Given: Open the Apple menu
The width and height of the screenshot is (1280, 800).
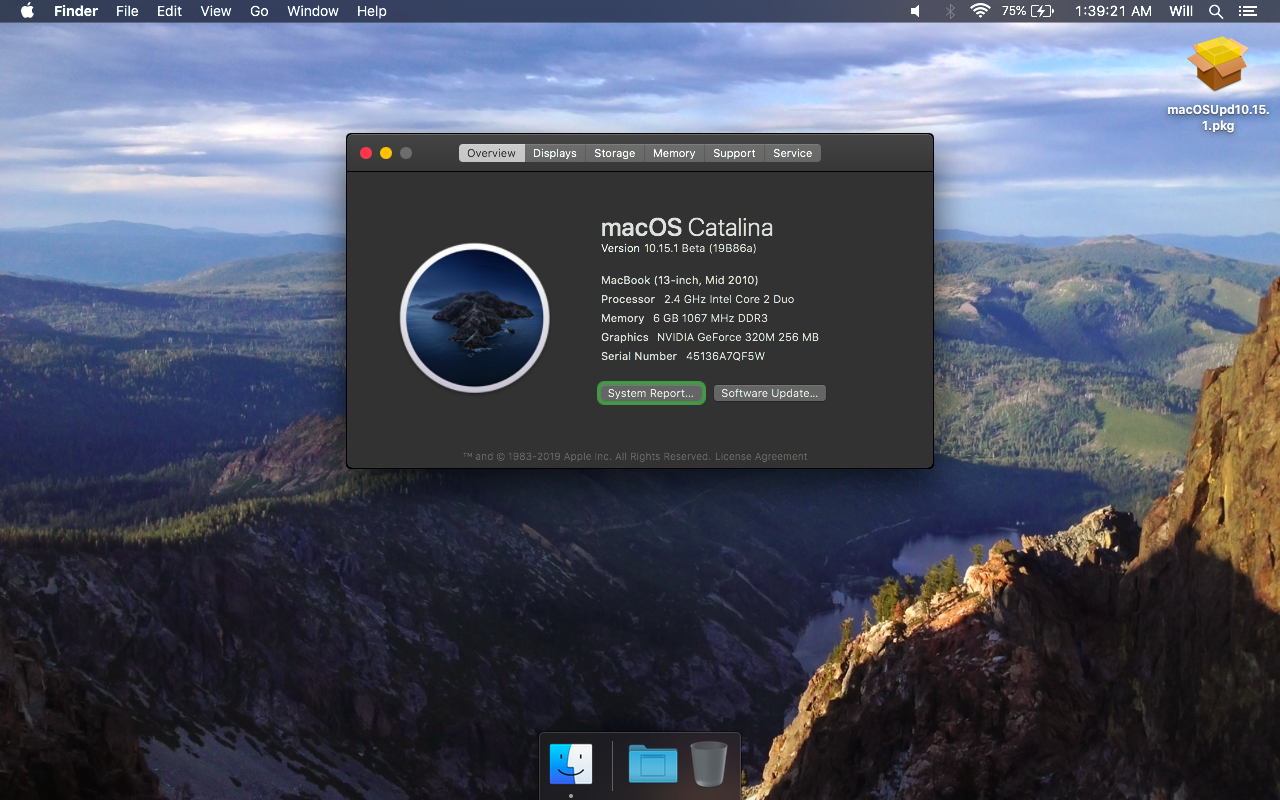Looking at the screenshot, I should pos(27,11).
